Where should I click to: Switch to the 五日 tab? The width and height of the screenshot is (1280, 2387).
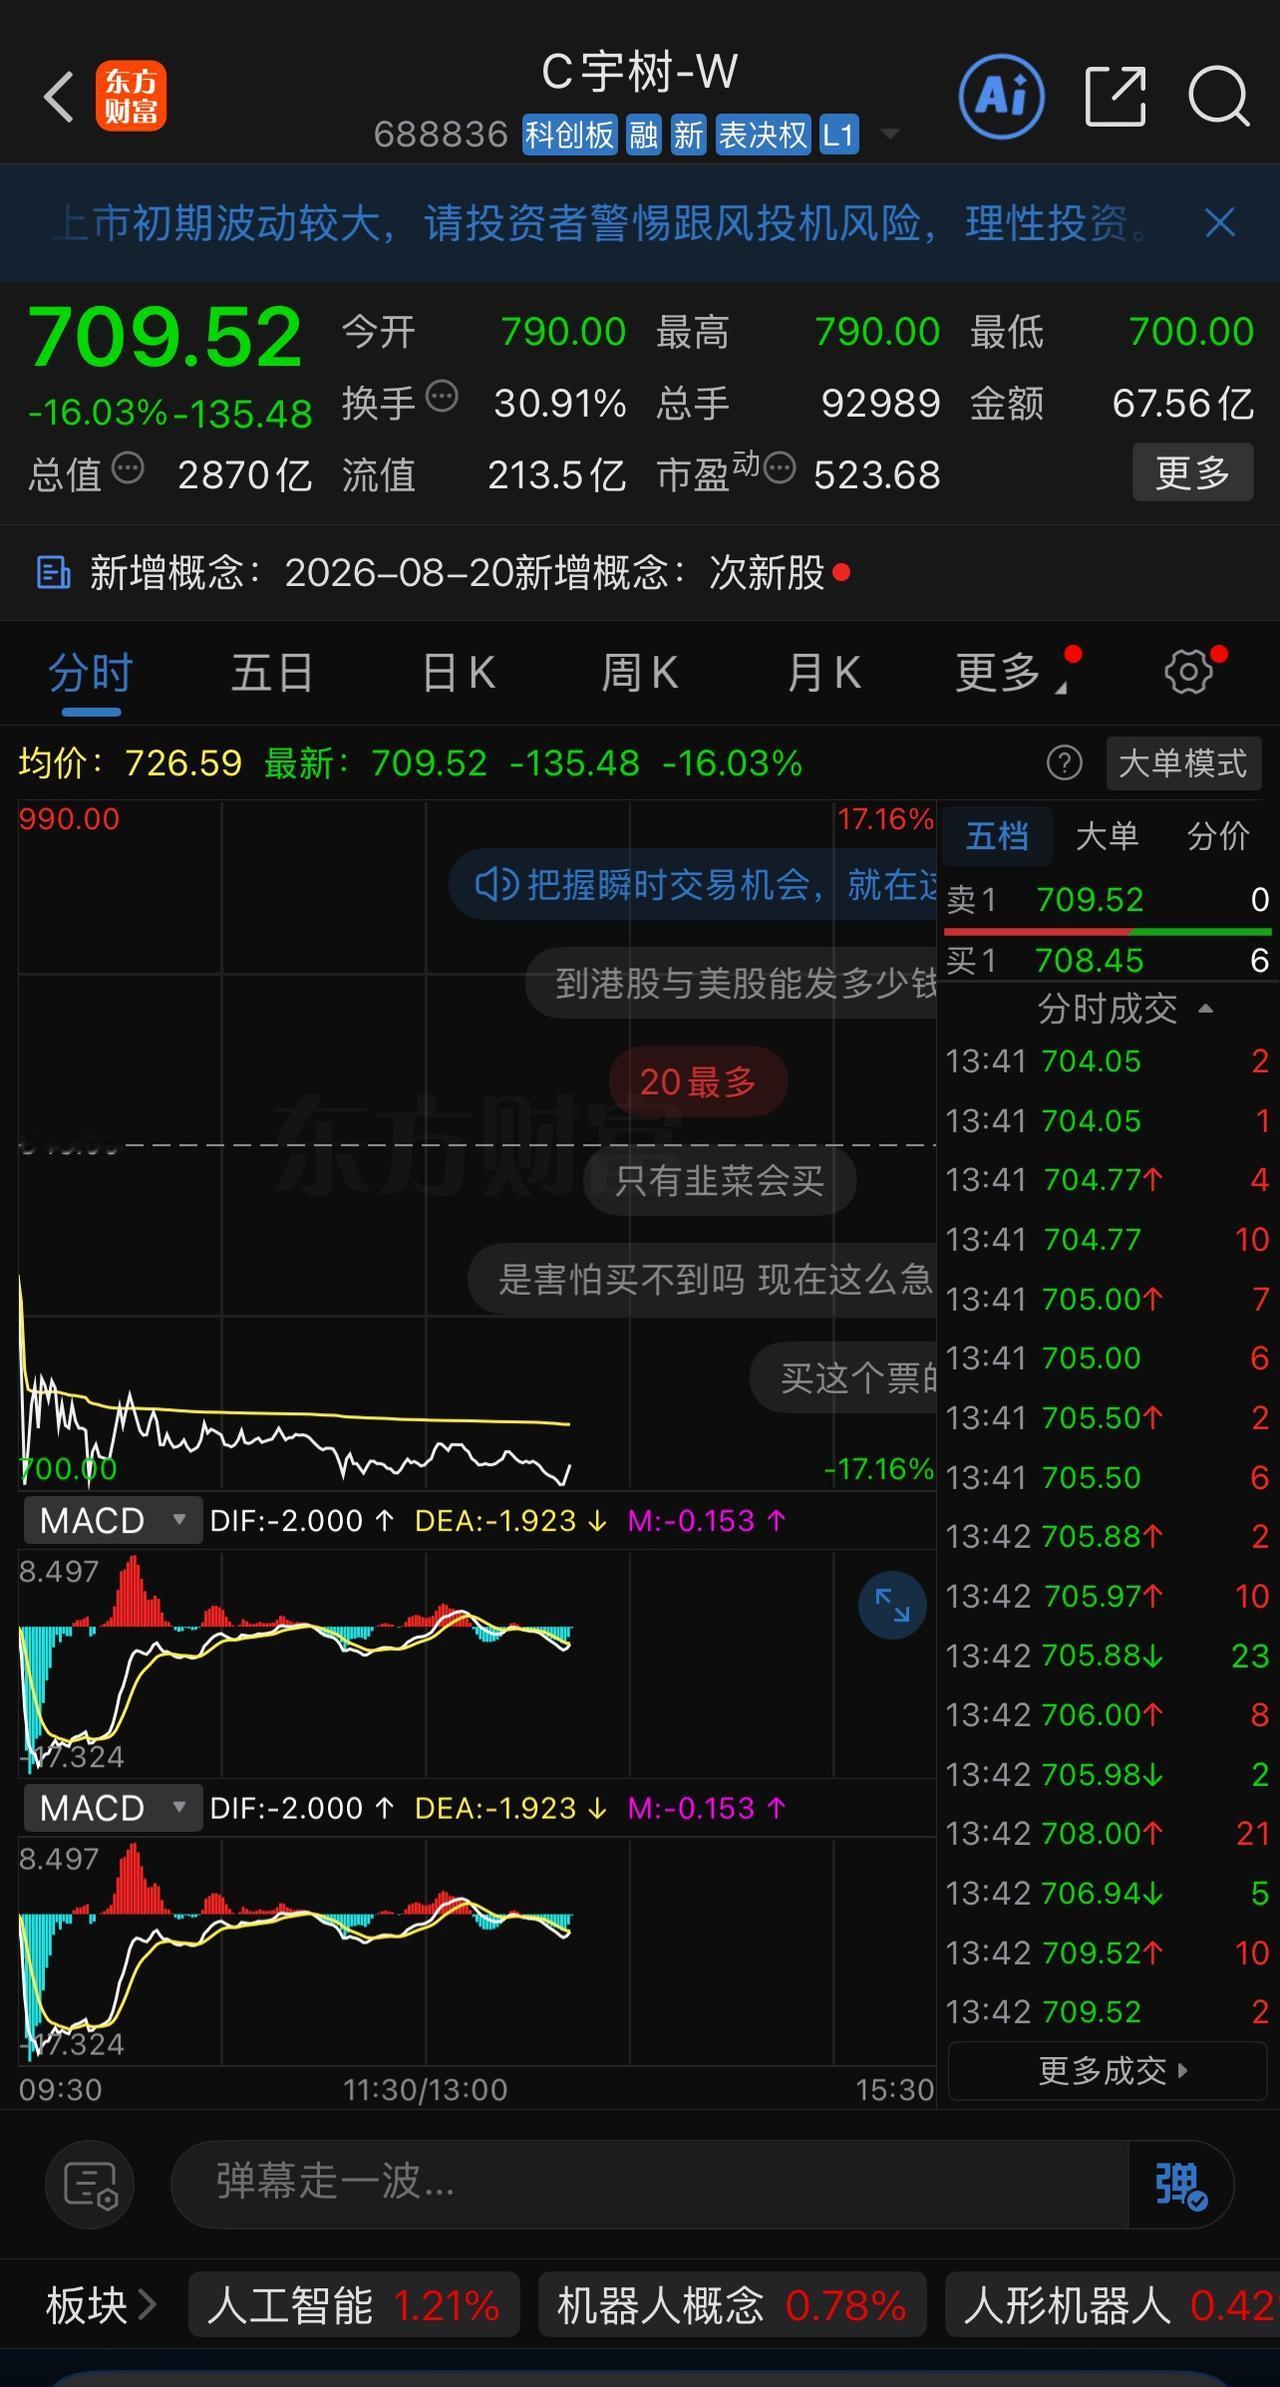[273, 672]
